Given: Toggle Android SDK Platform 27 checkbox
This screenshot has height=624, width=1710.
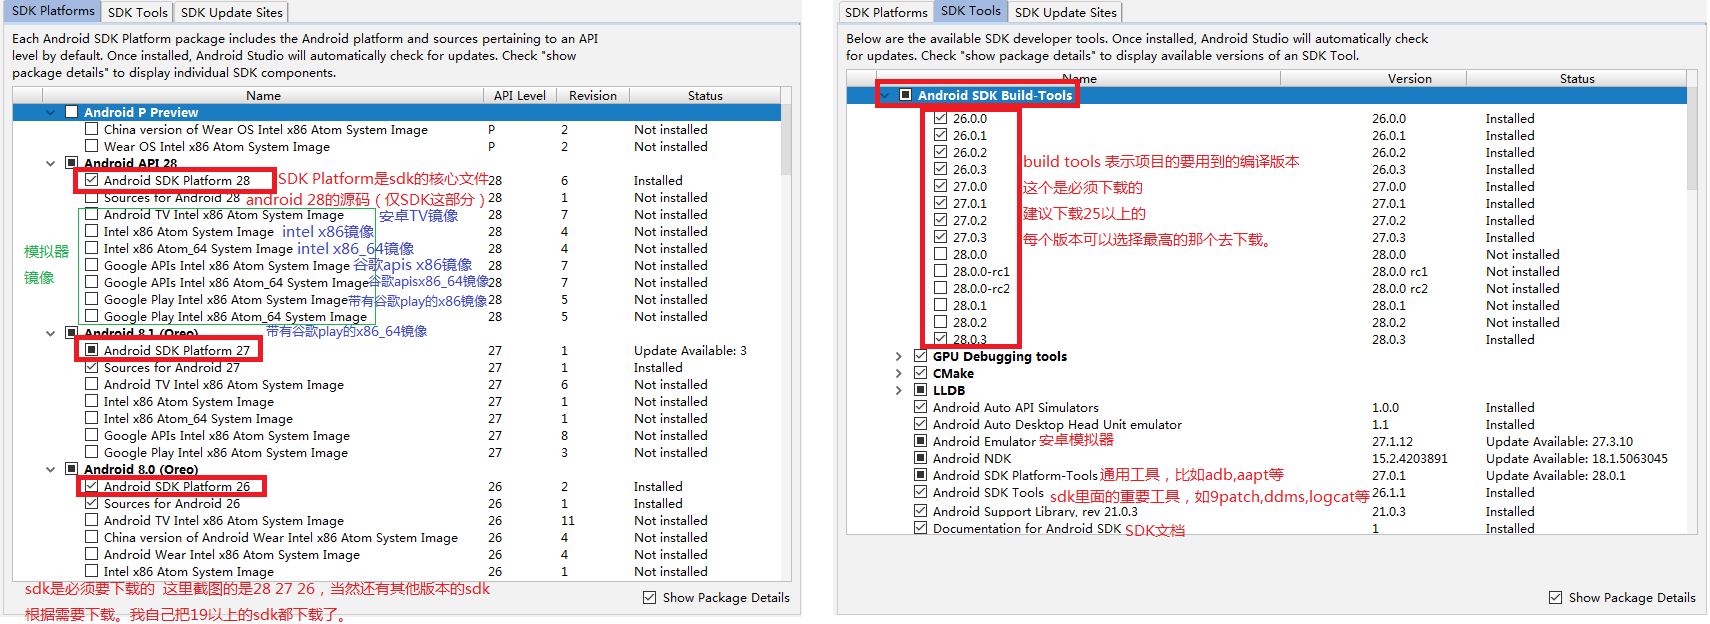Looking at the screenshot, I should 91,350.
